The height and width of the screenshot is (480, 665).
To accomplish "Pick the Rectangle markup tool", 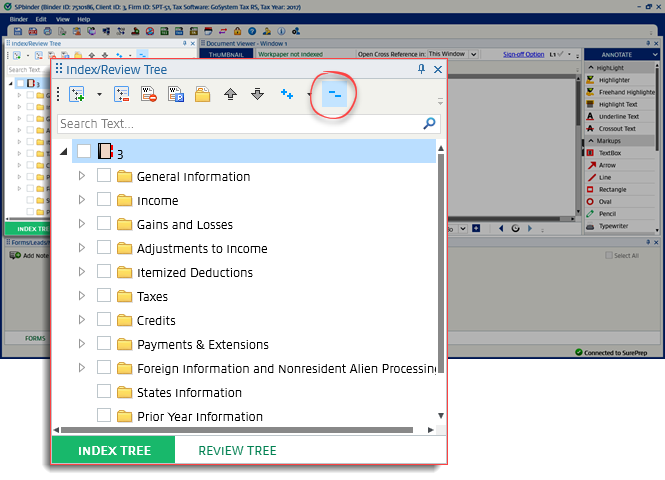I will [612, 189].
